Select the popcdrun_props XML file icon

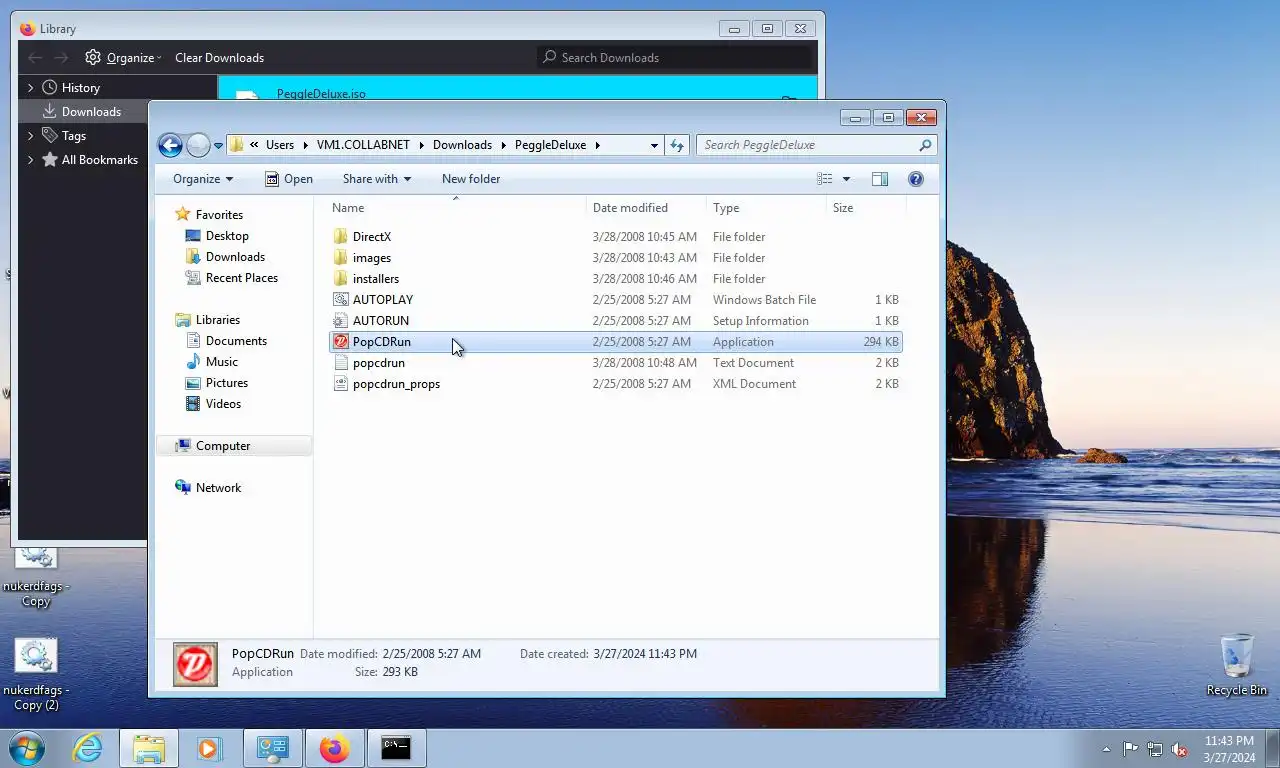(340, 384)
